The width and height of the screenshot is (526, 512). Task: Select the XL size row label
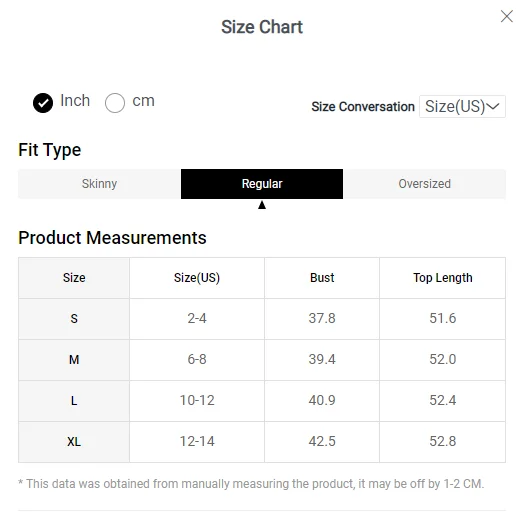pyautogui.click(x=74, y=442)
